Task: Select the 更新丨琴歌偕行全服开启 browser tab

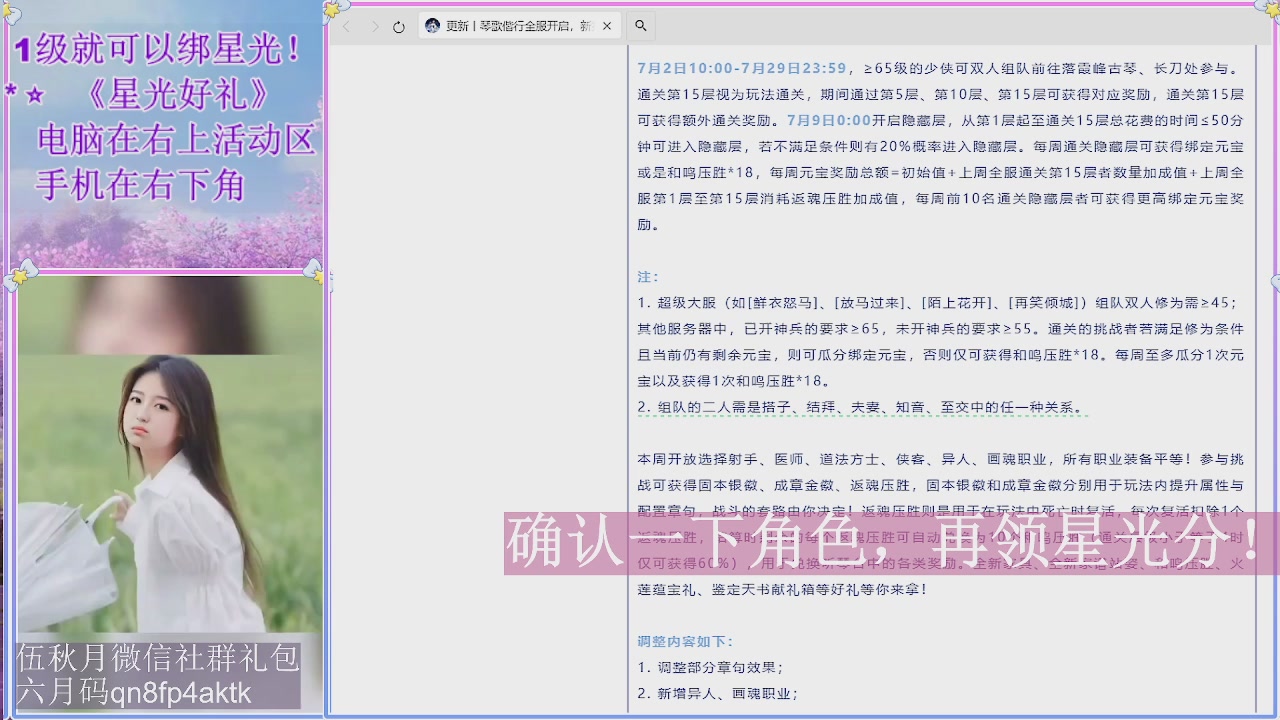Action: 520,26
